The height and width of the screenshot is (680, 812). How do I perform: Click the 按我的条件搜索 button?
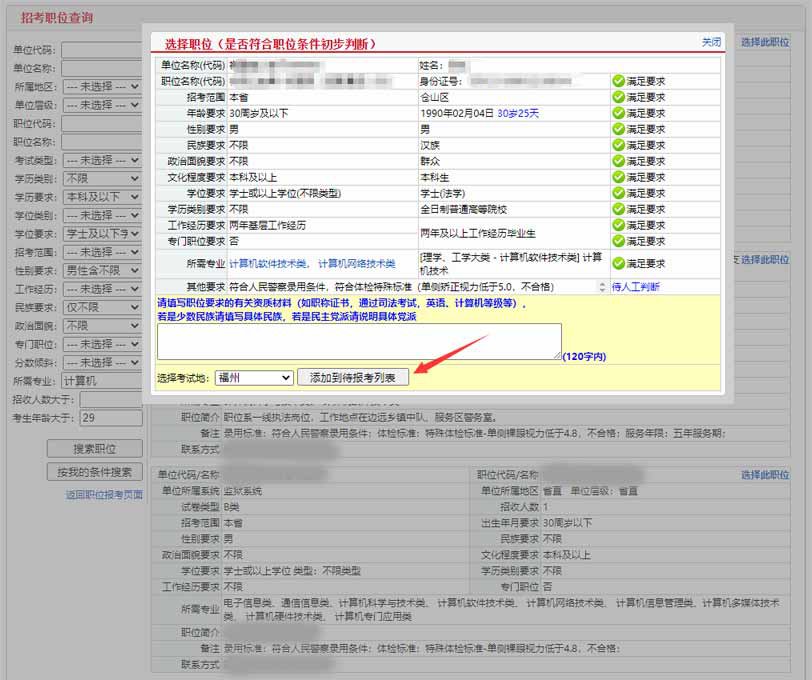pos(94,472)
